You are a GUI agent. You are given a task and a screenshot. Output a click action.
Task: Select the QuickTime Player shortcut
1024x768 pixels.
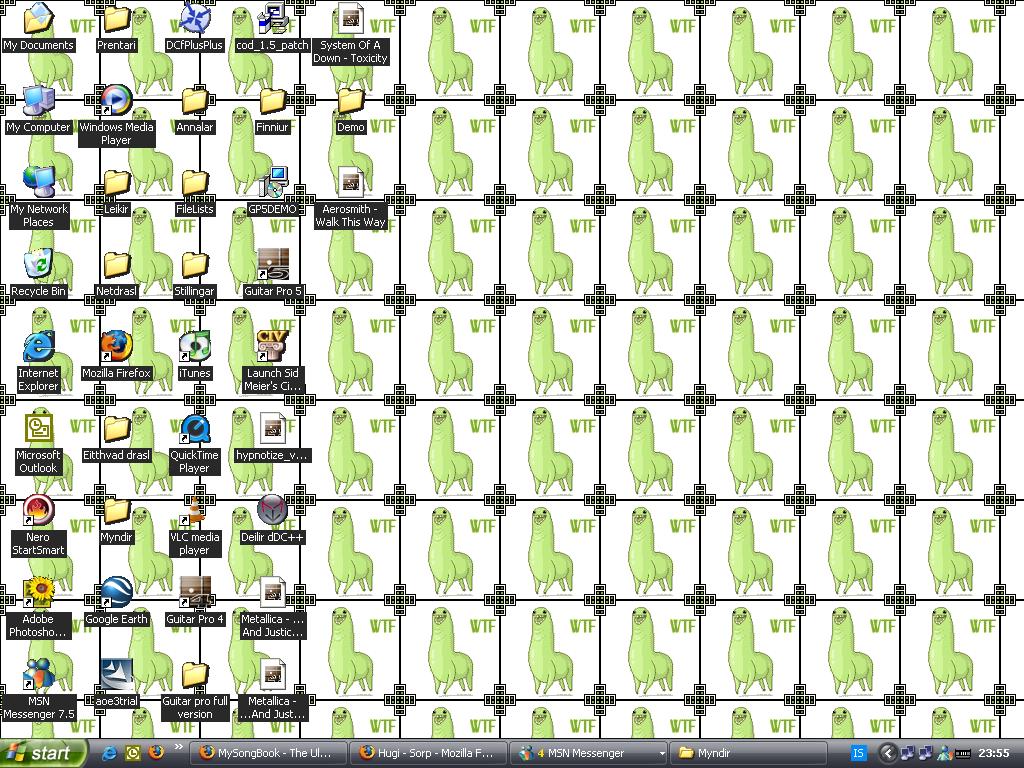pyautogui.click(x=194, y=443)
